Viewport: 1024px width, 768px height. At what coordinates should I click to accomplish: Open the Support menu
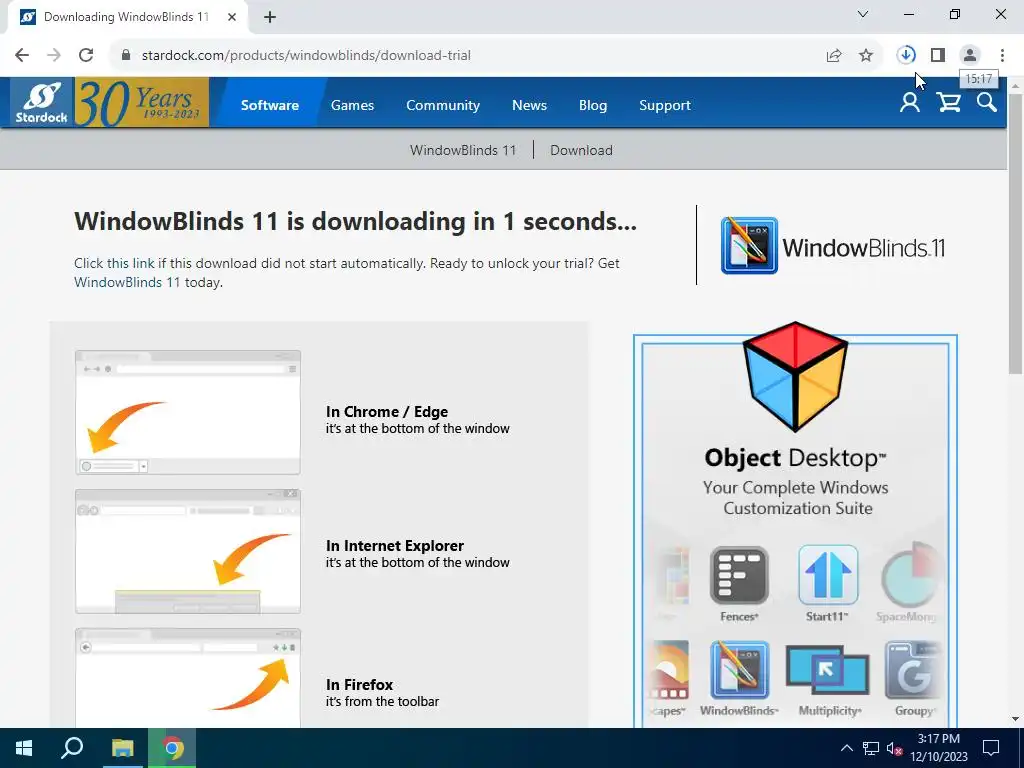click(x=665, y=105)
